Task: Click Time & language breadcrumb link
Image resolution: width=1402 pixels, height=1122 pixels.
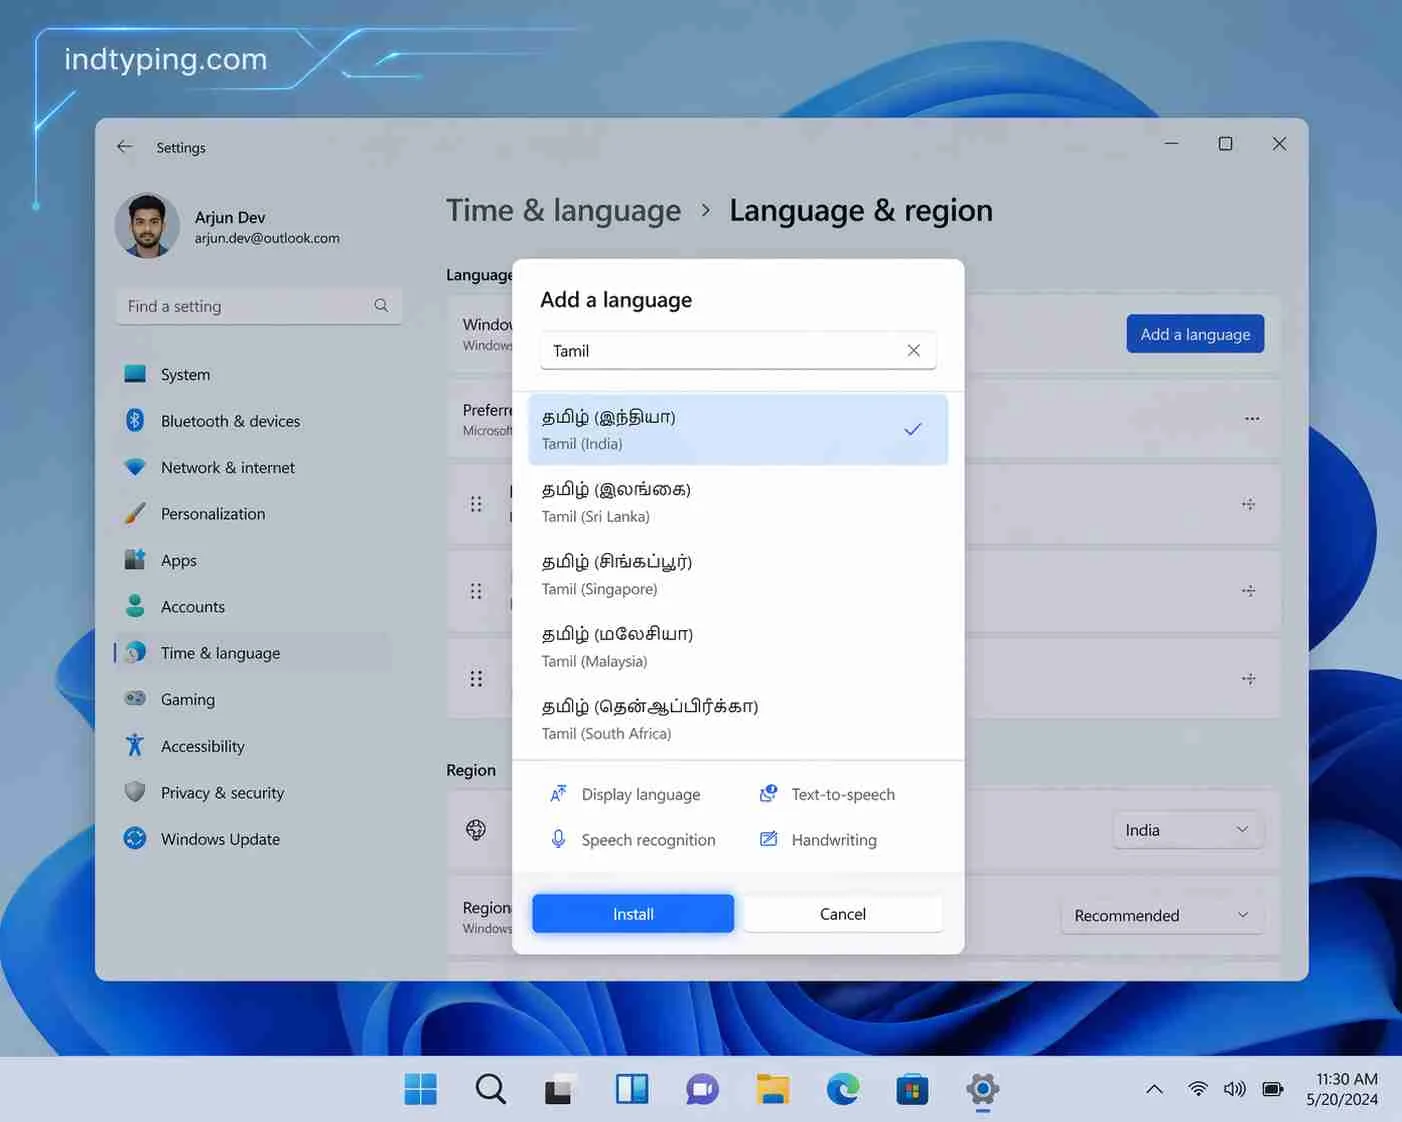Action: (x=563, y=210)
